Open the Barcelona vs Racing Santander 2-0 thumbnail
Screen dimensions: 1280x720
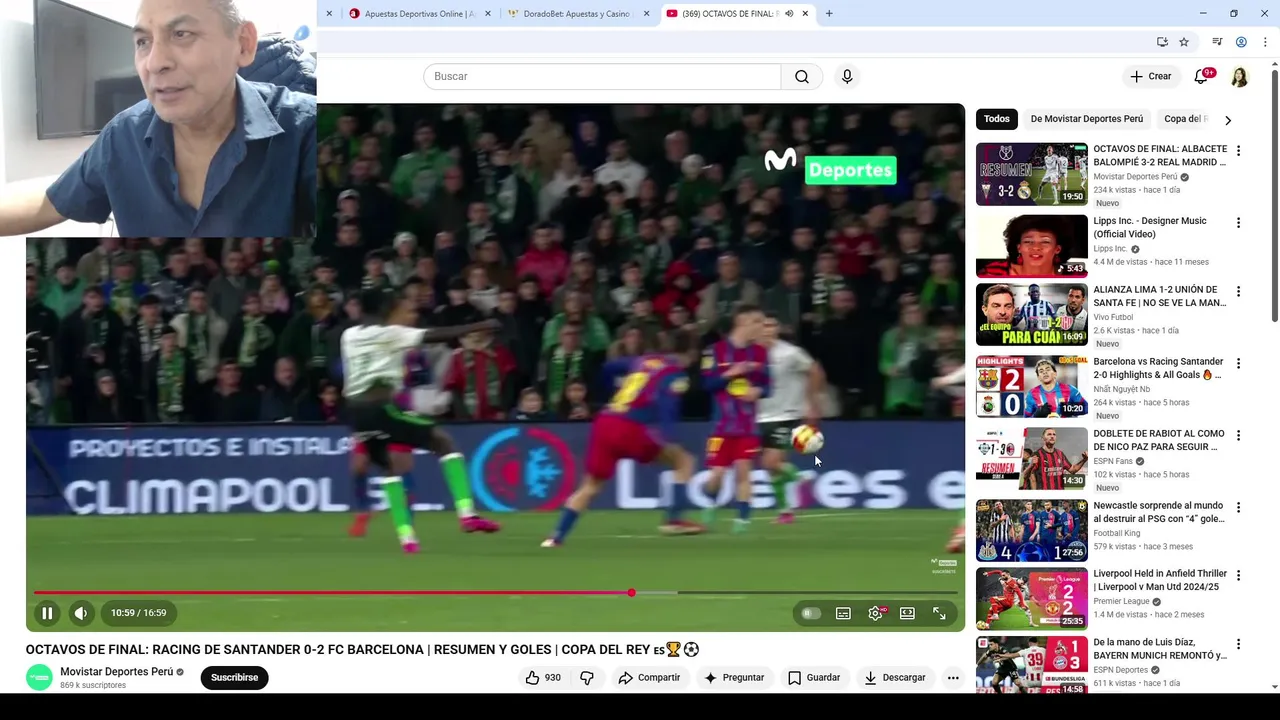click(x=1031, y=387)
